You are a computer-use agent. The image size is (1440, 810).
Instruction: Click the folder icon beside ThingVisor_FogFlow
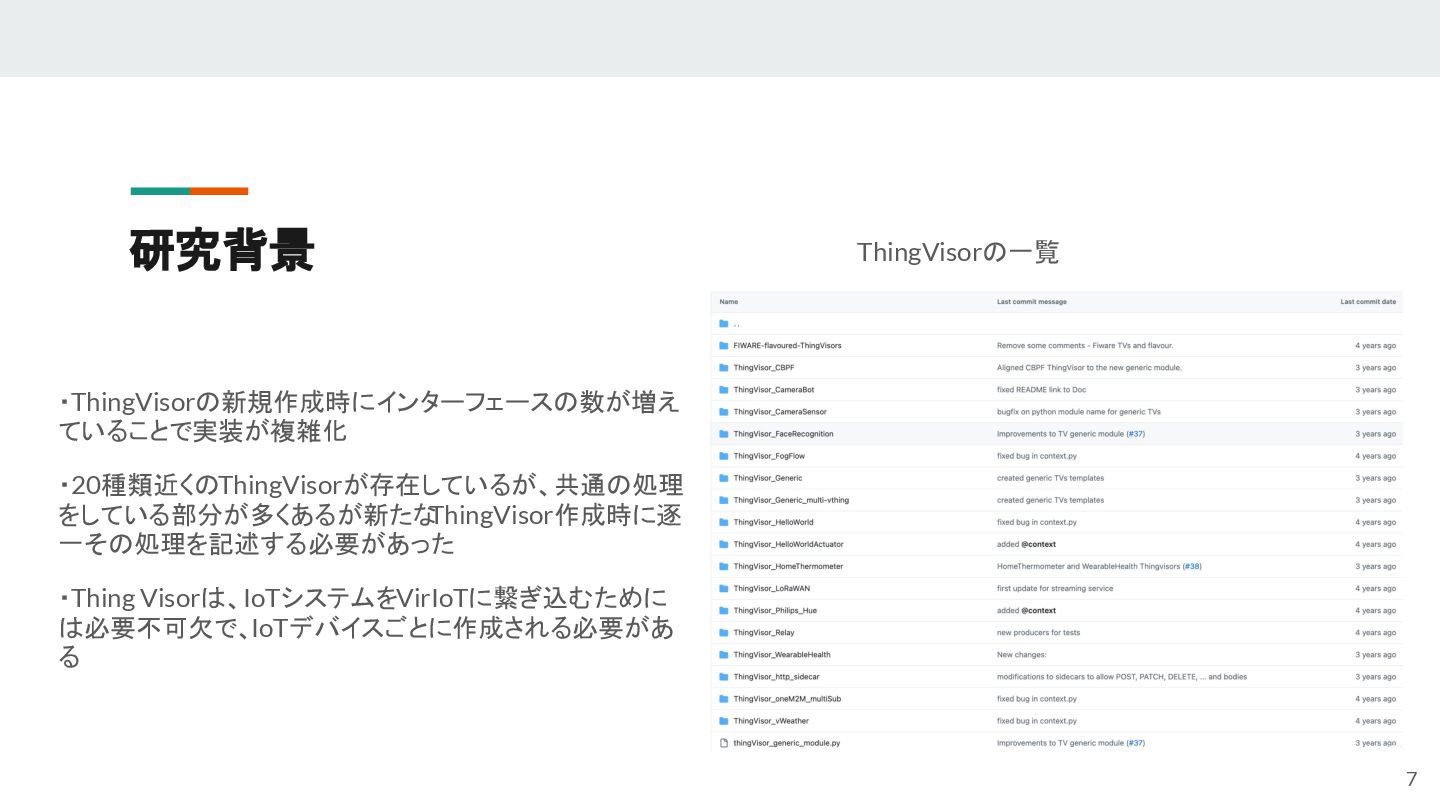click(723, 455)
